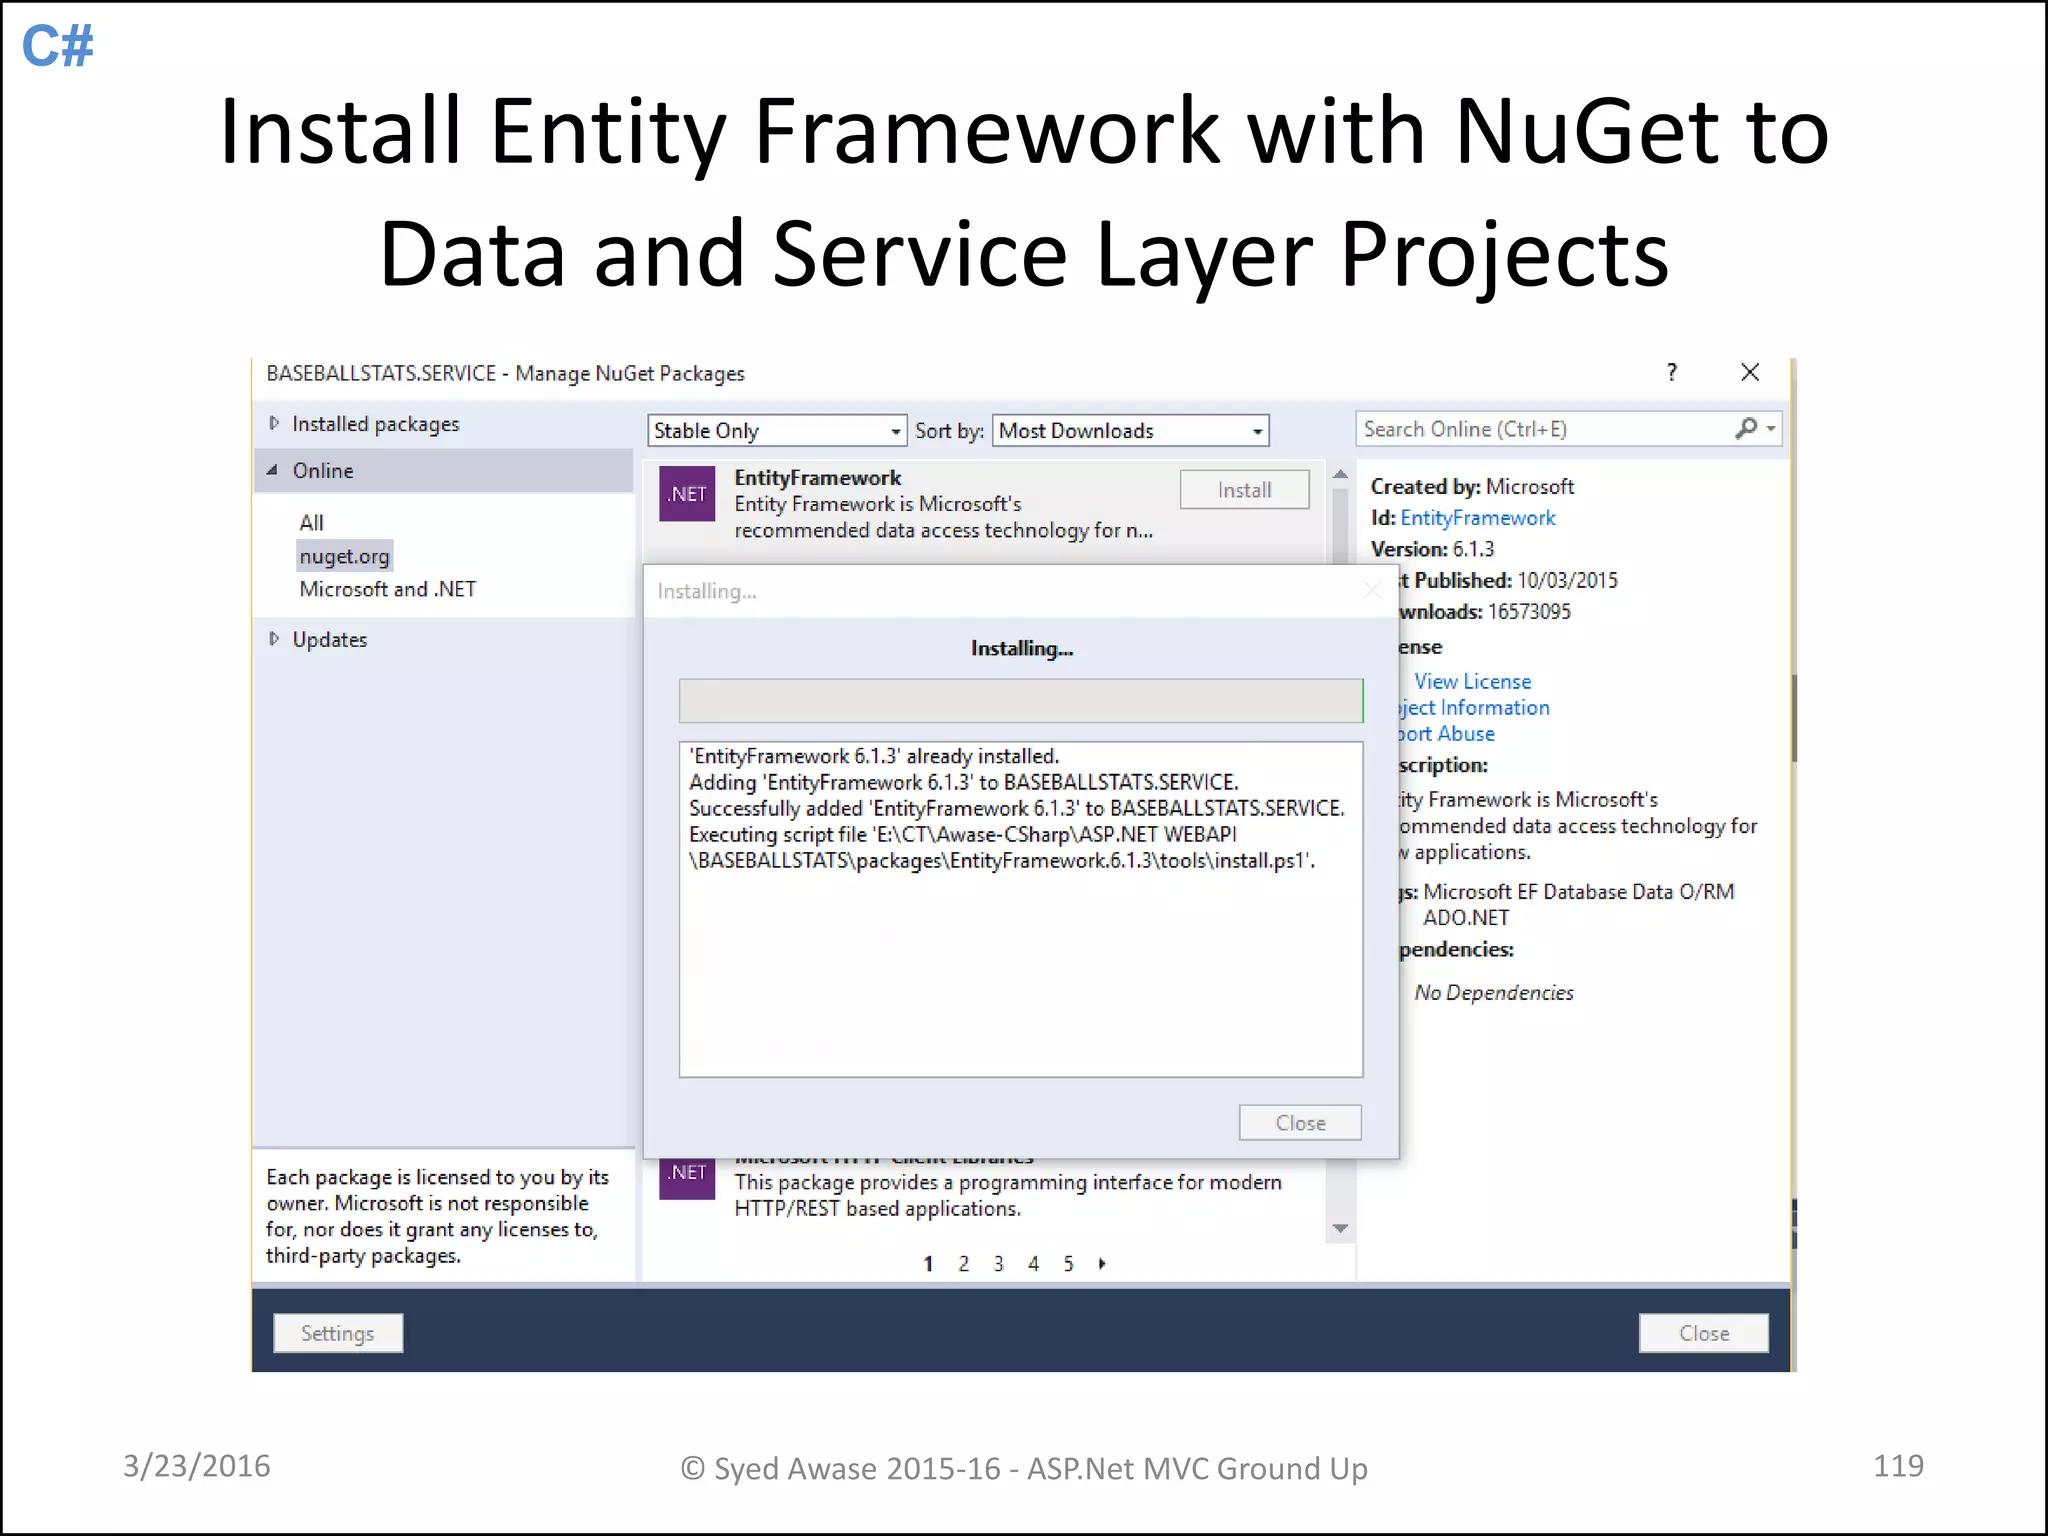Click the help question mark icon
Image resolution: width=2048 pixels, height=1536 pixels.
click(x=1672, y=372)
